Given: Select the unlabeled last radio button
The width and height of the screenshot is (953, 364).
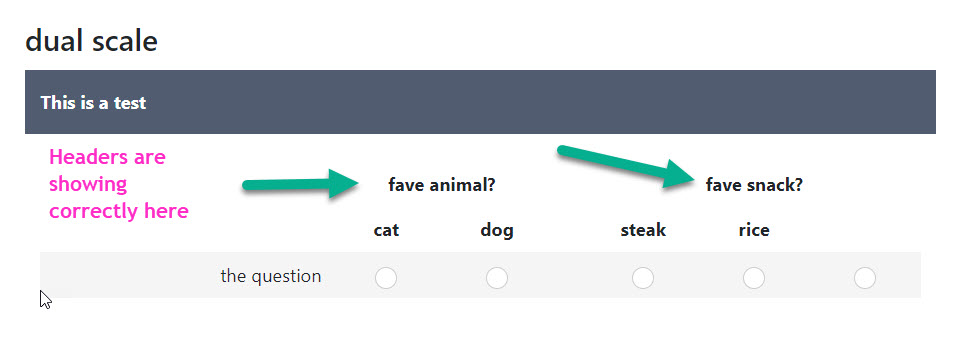Looking at the screenshot, I should point(865,278).
